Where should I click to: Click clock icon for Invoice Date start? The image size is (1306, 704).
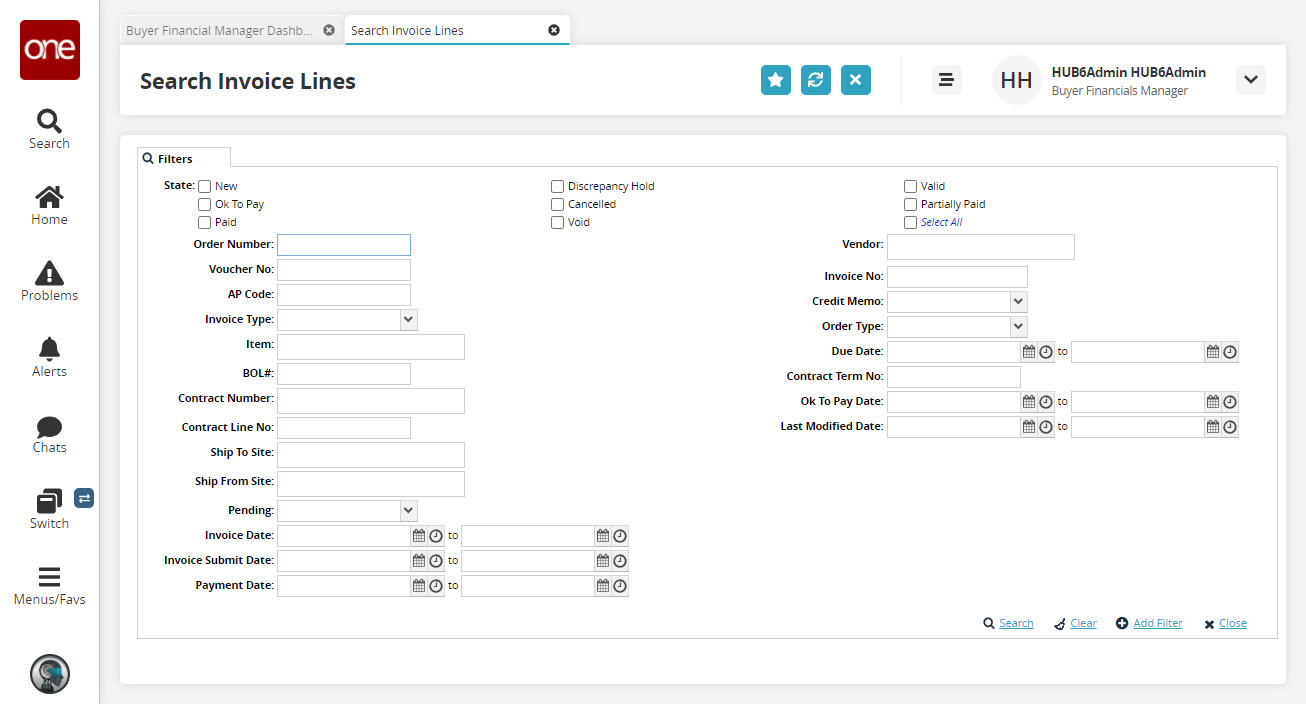tap(436, 536)
